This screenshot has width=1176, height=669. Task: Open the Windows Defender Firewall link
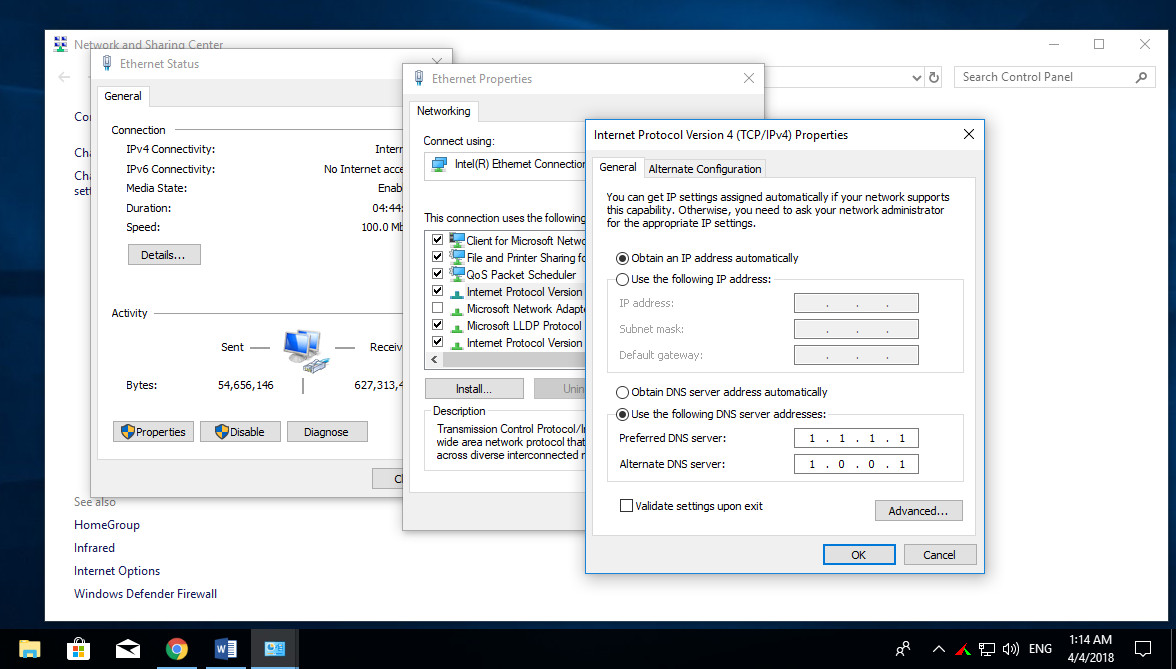[146, 594]
